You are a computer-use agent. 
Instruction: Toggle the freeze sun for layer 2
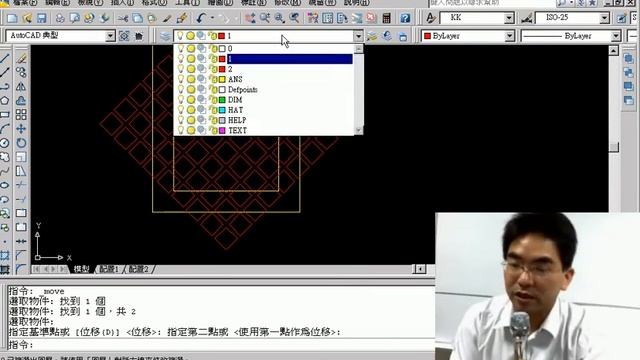191,69
